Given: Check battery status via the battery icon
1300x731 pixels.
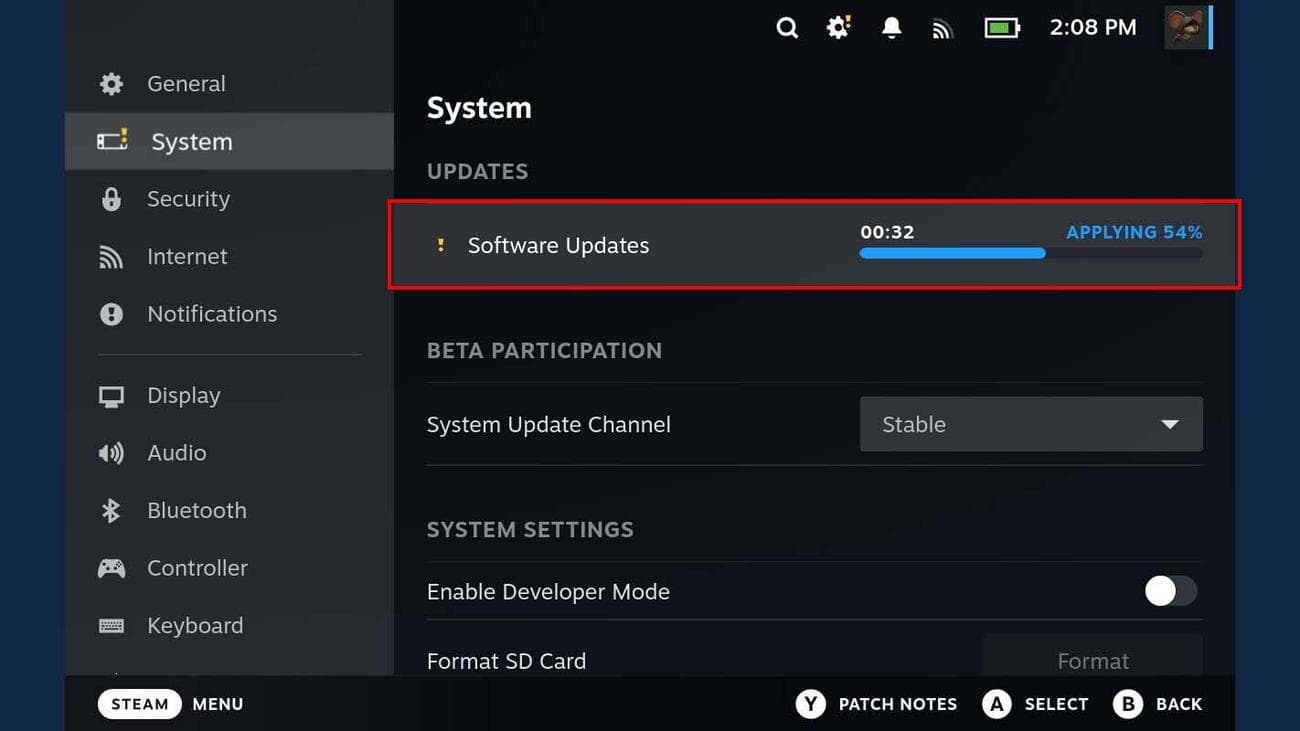Looking at the screenshot, I should click(1001, 28).
